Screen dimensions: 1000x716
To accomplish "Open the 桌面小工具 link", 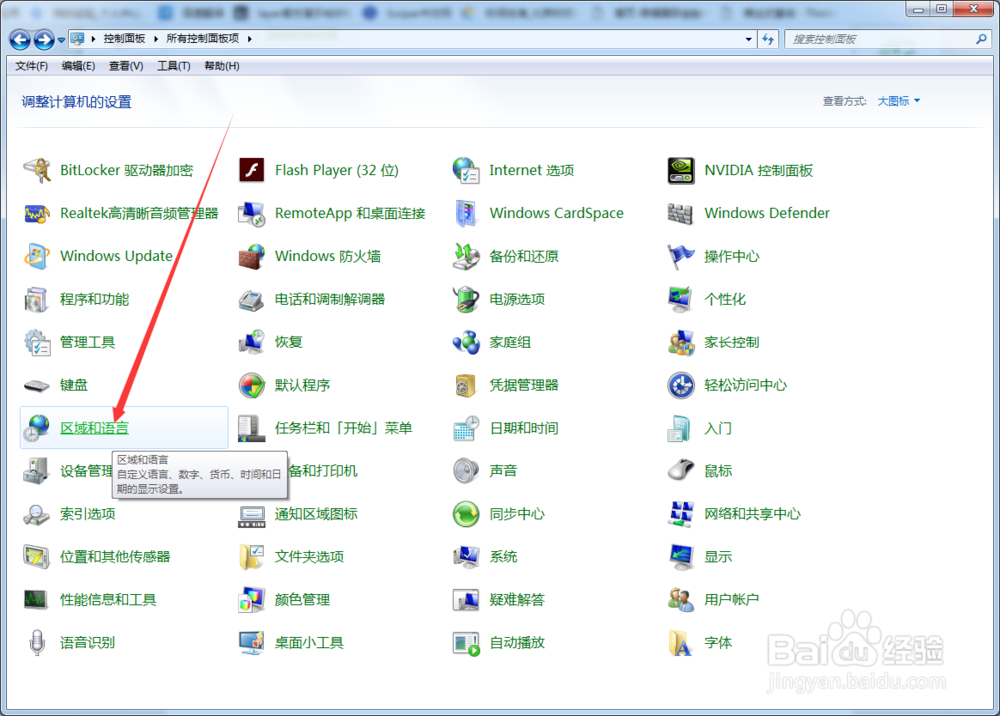I will [309, 643].
